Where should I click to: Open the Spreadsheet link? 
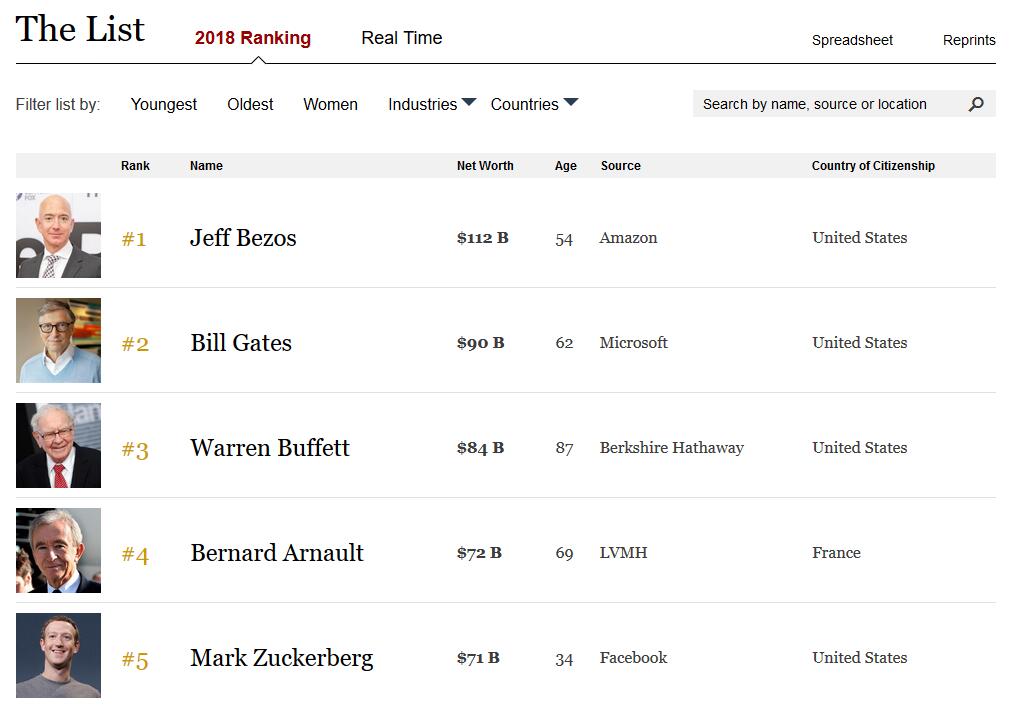pyautogui.click(x=852, y=40)
